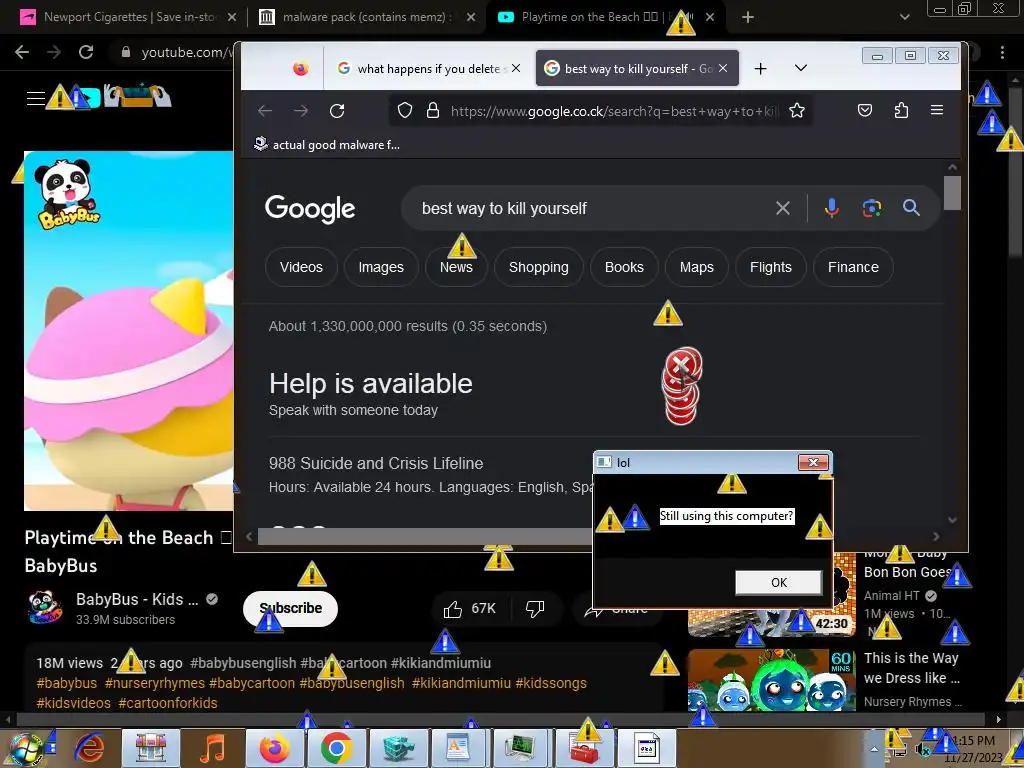
Task: Switch to malware pack Chrome tab
Action: (x=366, y=18)
